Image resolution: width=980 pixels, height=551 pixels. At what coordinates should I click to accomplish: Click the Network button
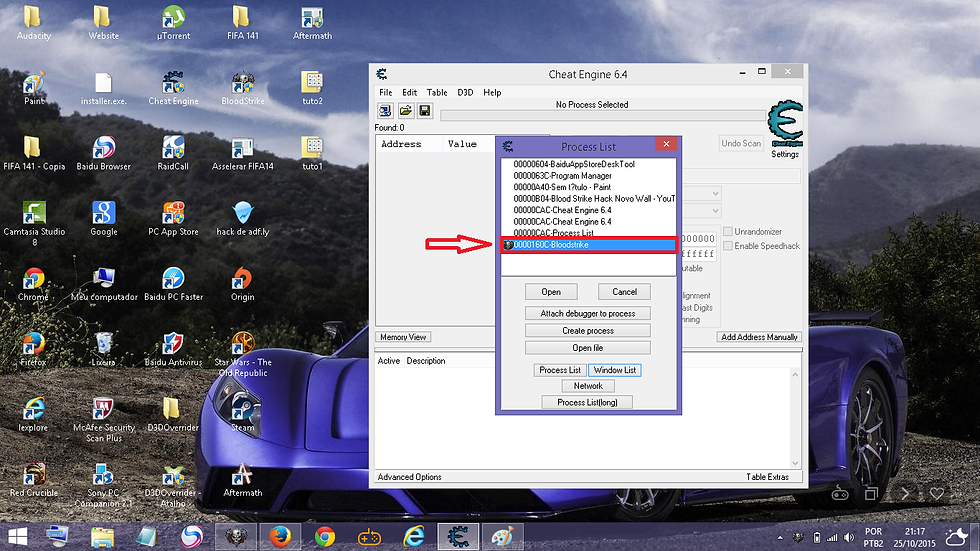pyautogui.click(x=588, y=386)
